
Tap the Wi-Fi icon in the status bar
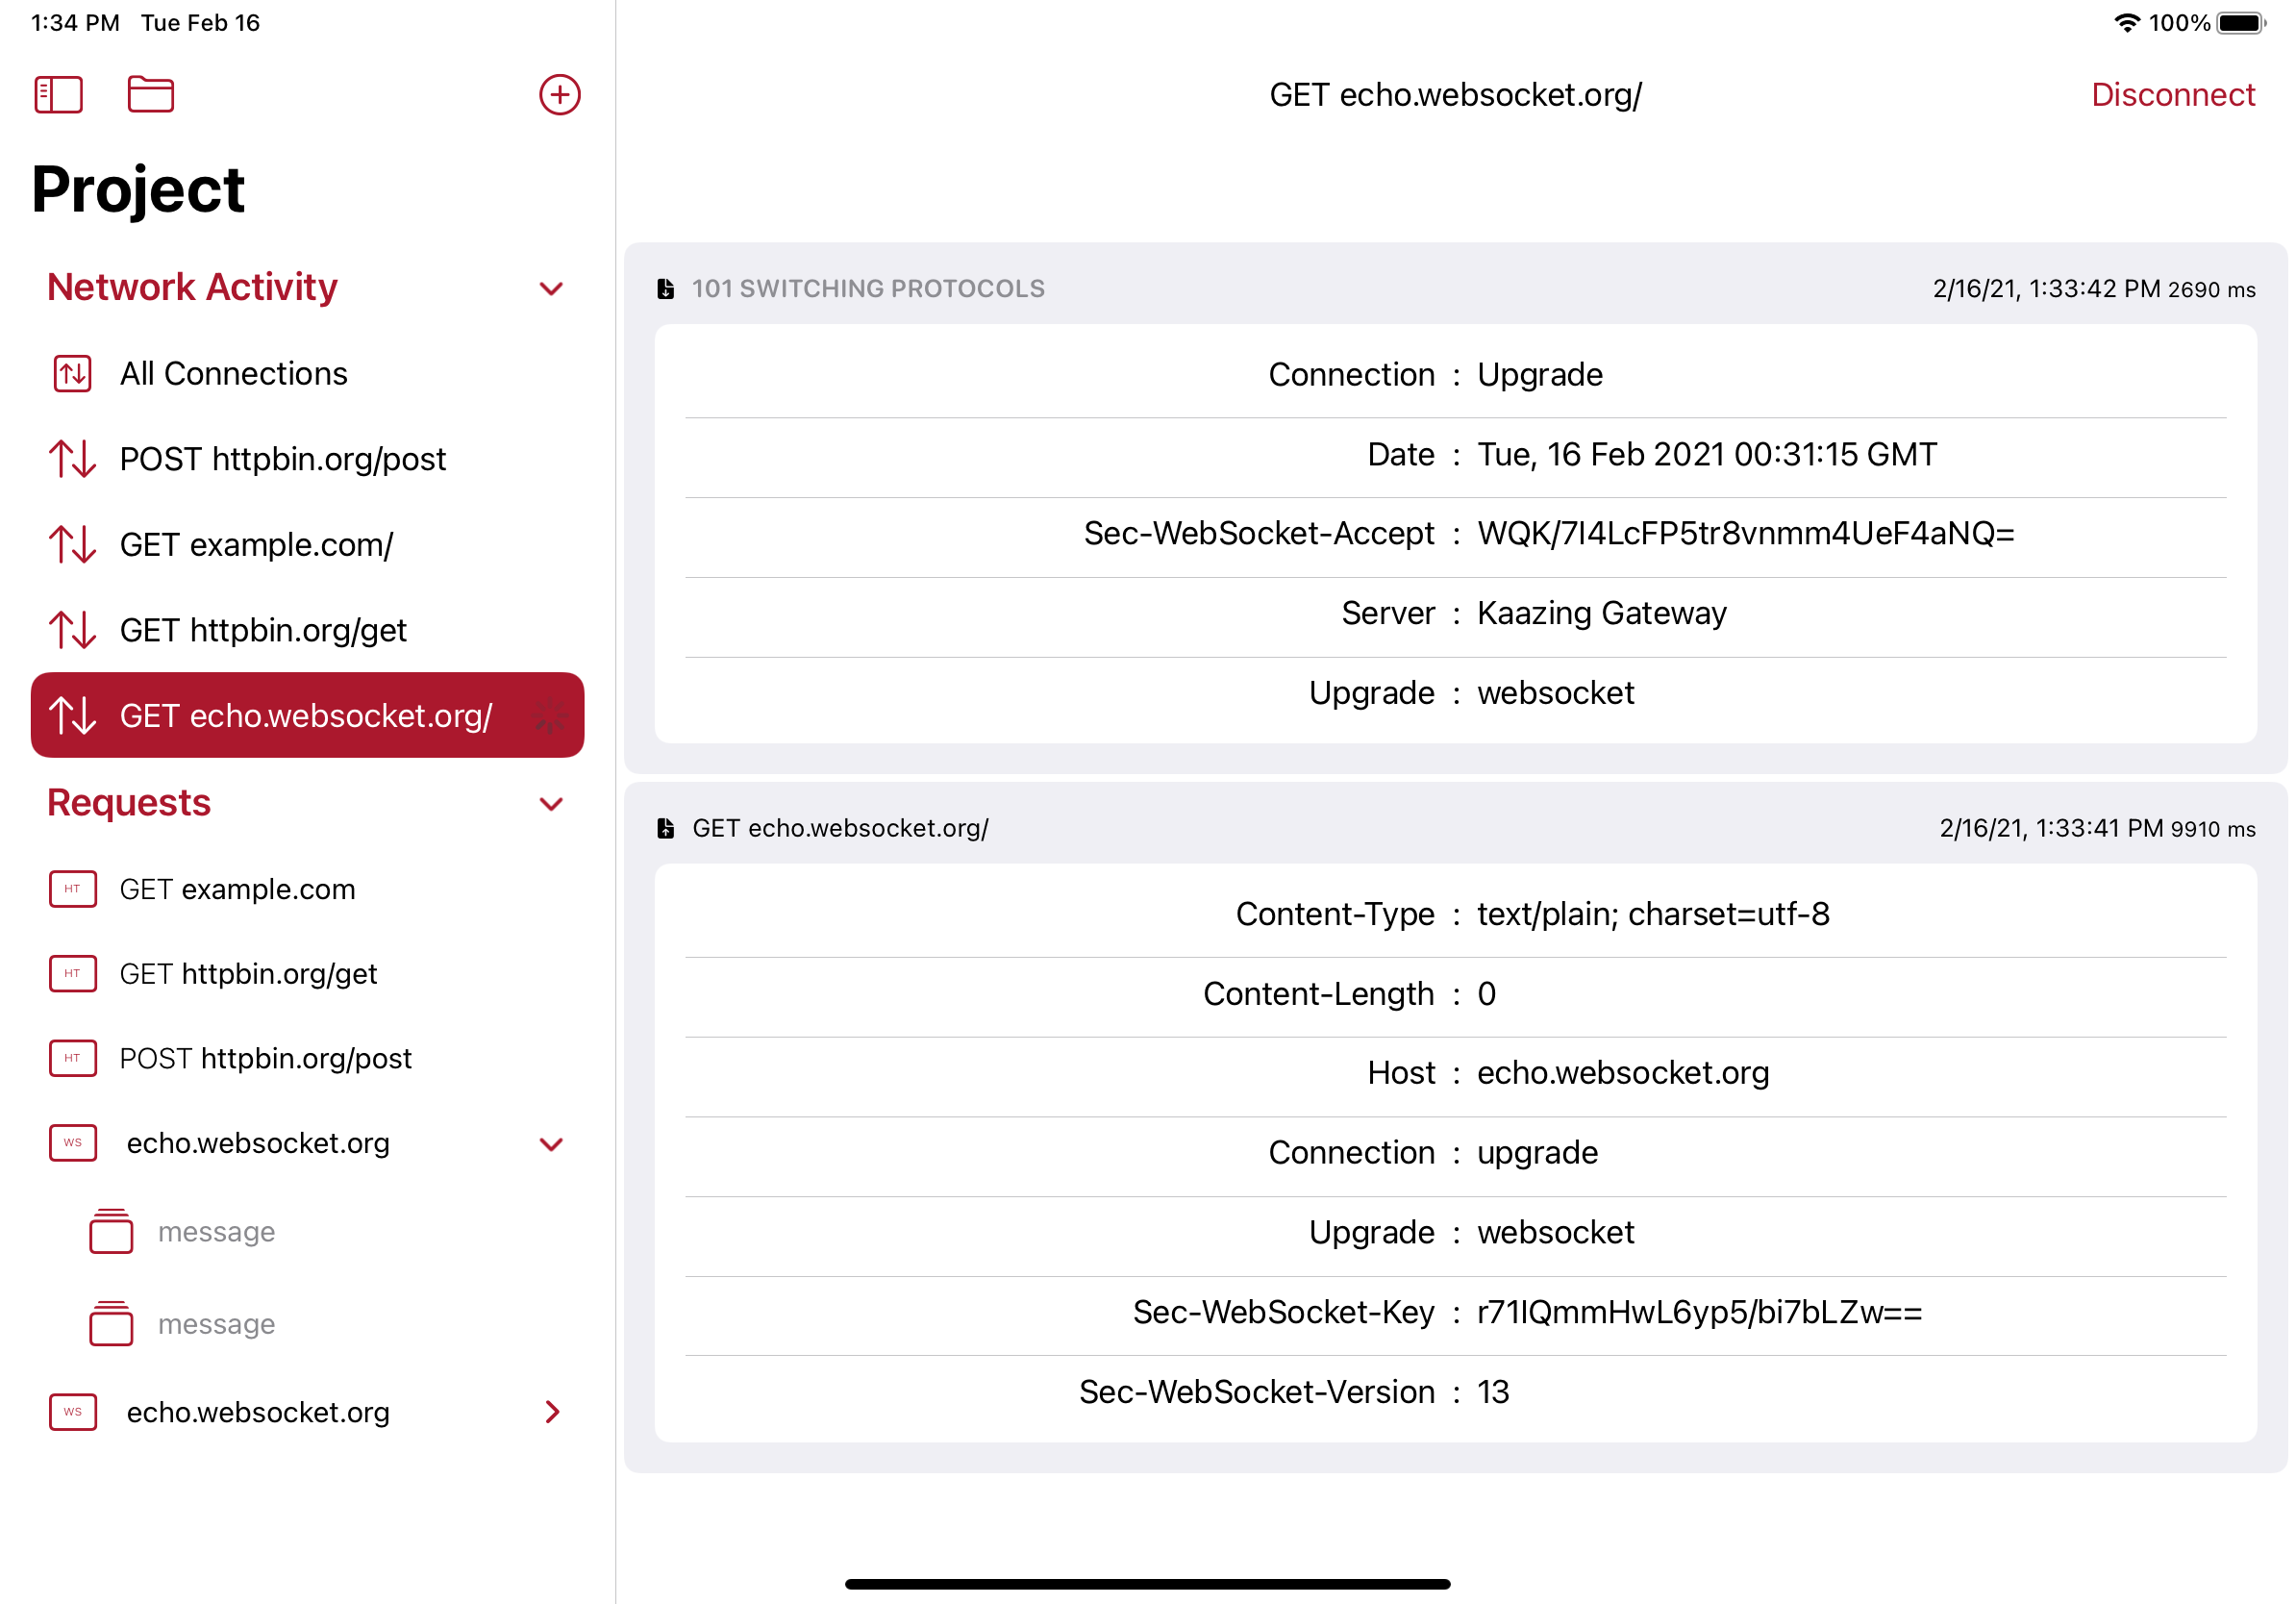(2127, 22)
